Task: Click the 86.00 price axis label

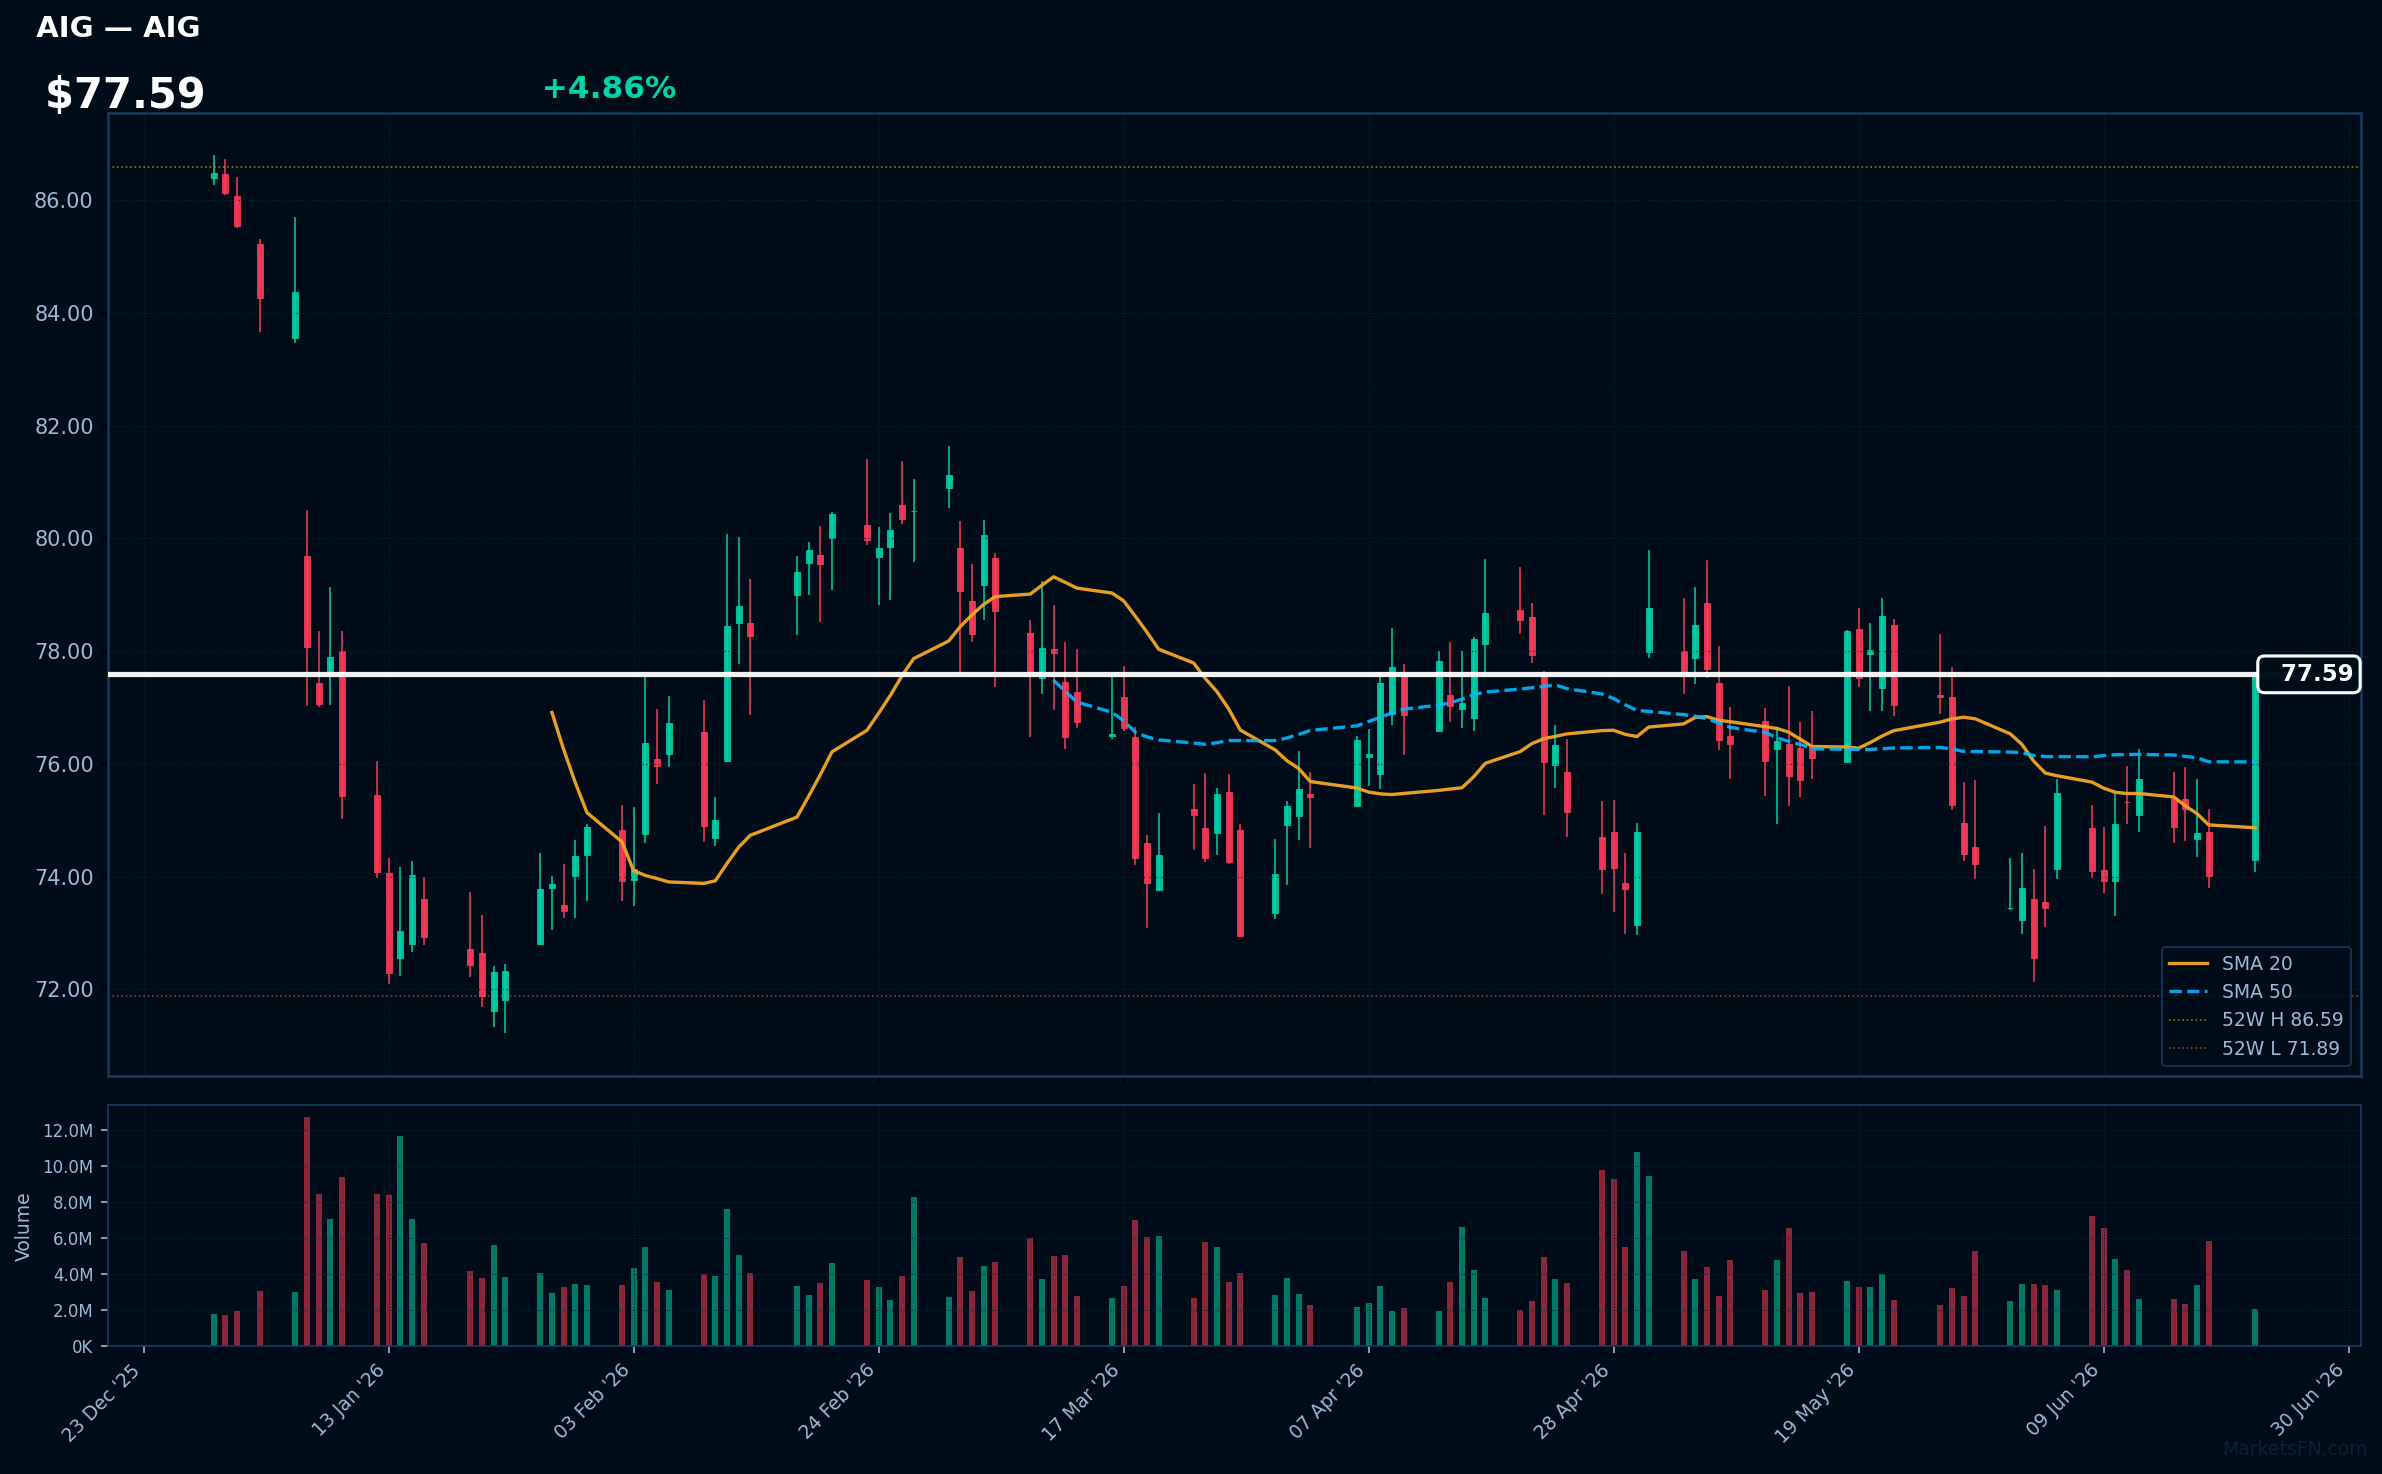Action: point(63,201)
